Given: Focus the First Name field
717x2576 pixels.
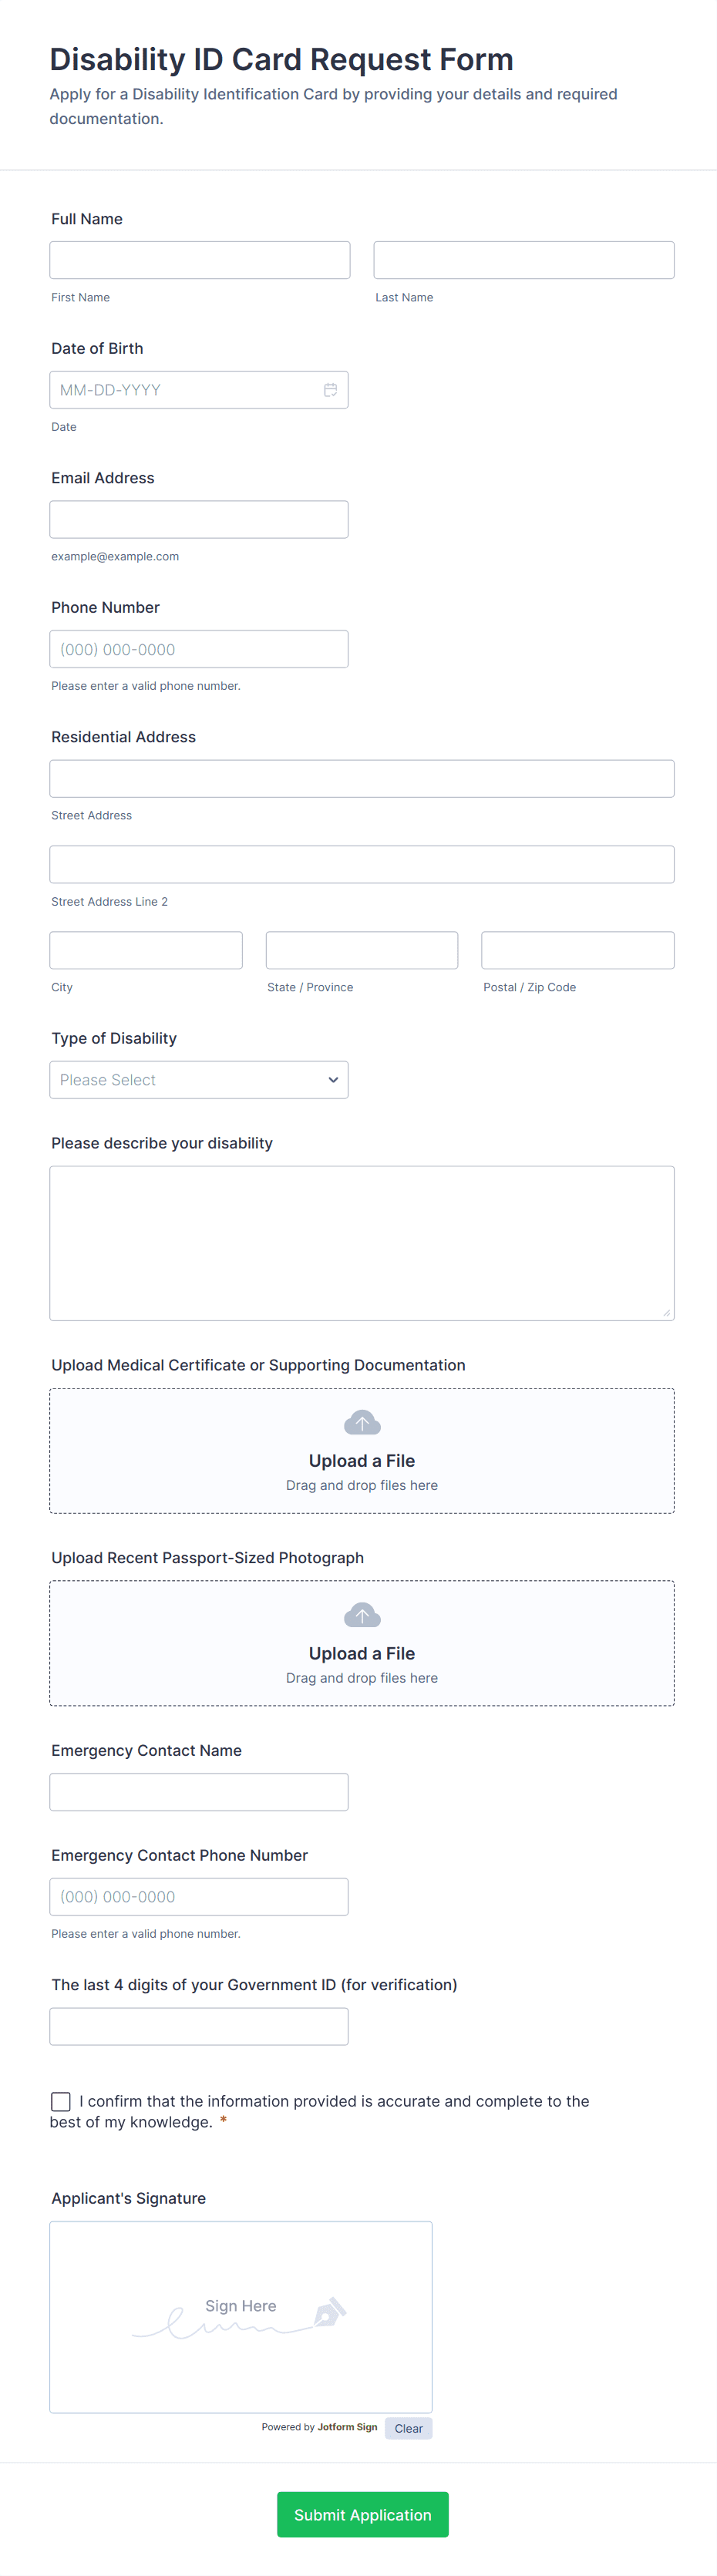Looking at the screenshot, I should (200, 260).
